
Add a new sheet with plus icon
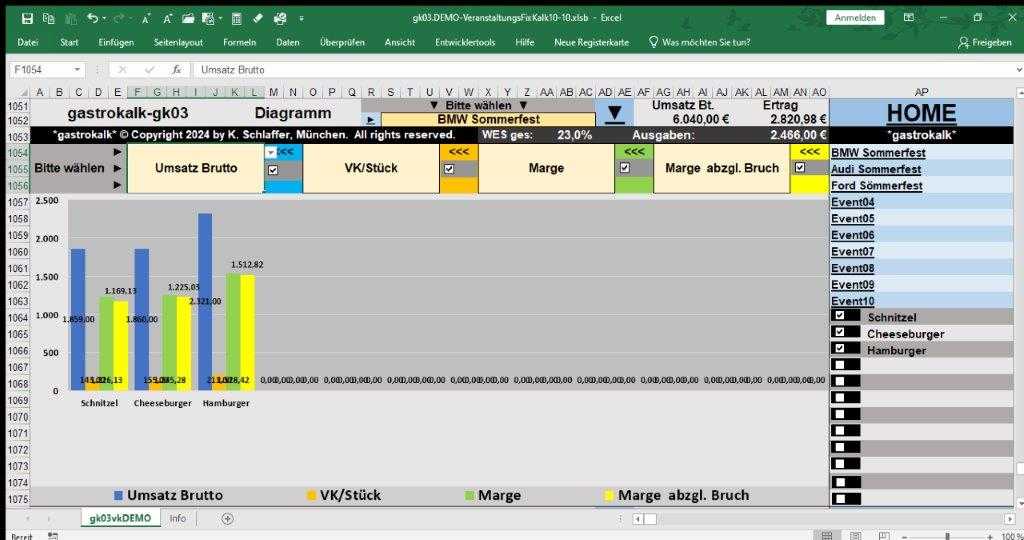click(x=227, y=518)
